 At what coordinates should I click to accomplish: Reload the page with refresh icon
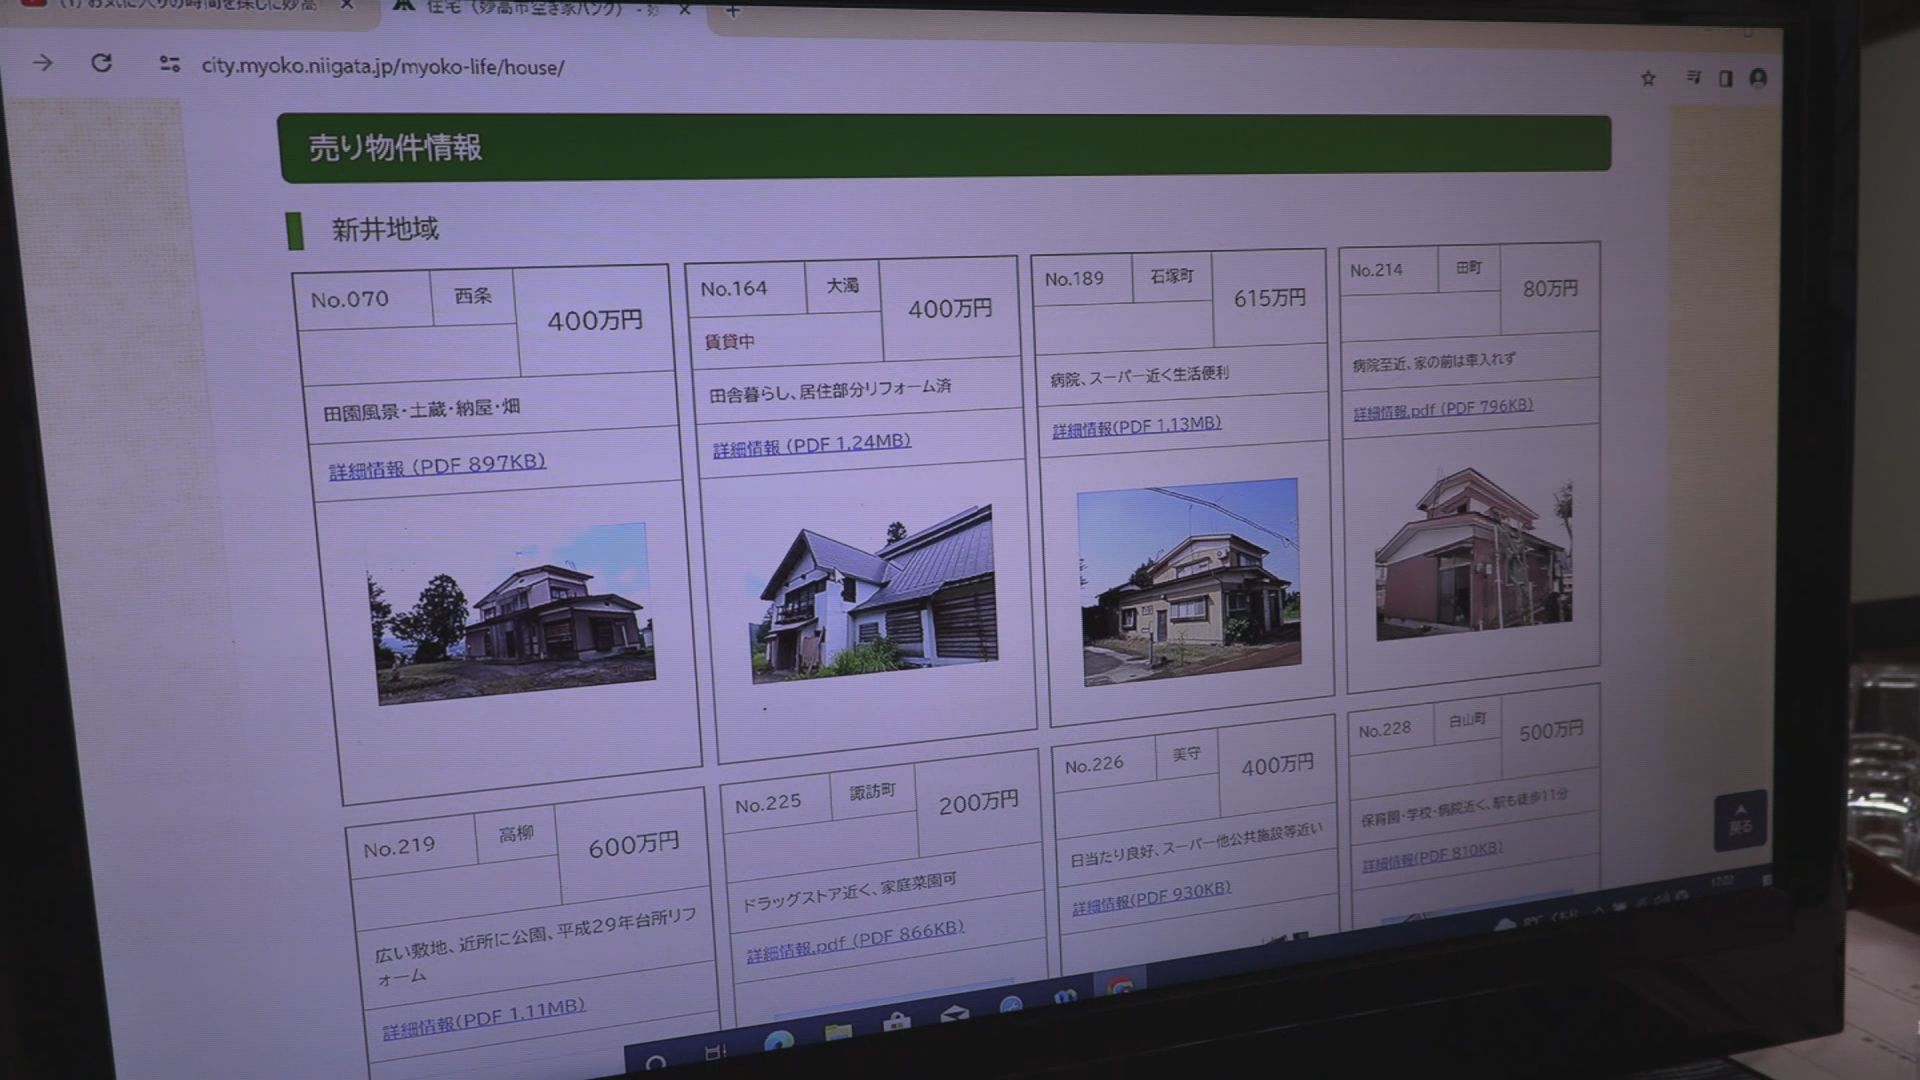point(102,63)
